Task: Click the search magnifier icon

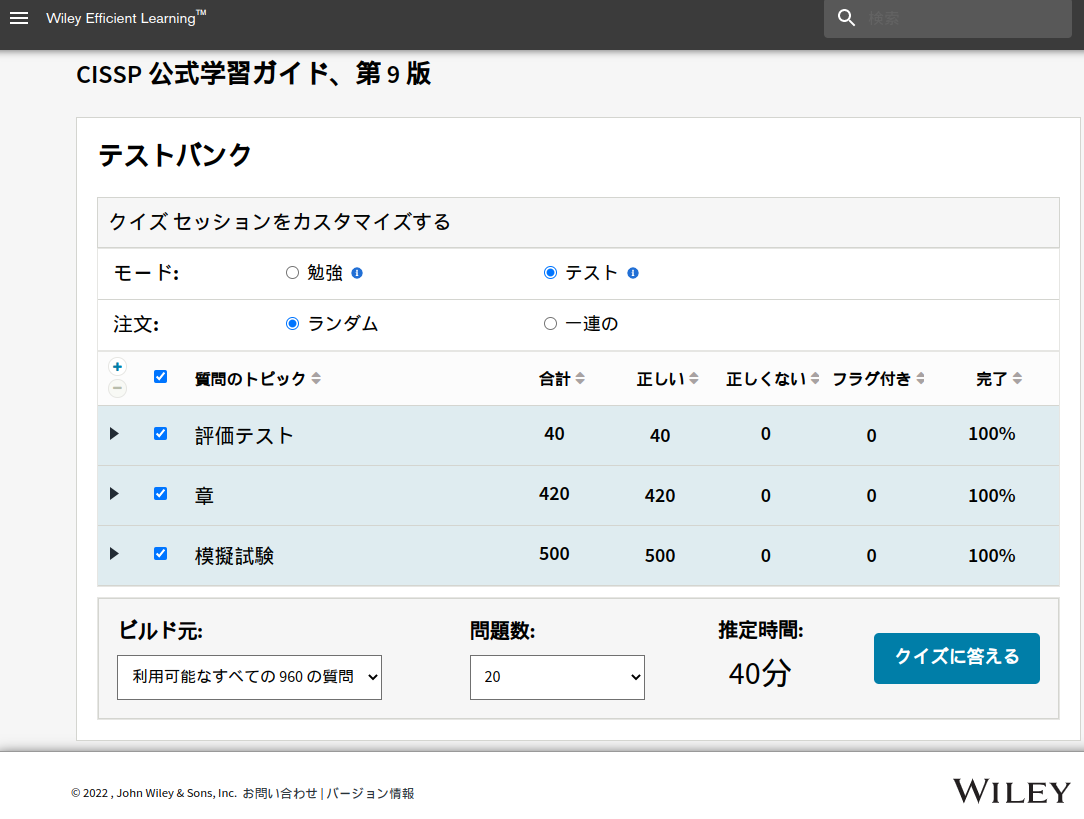Action: point(846,18)
